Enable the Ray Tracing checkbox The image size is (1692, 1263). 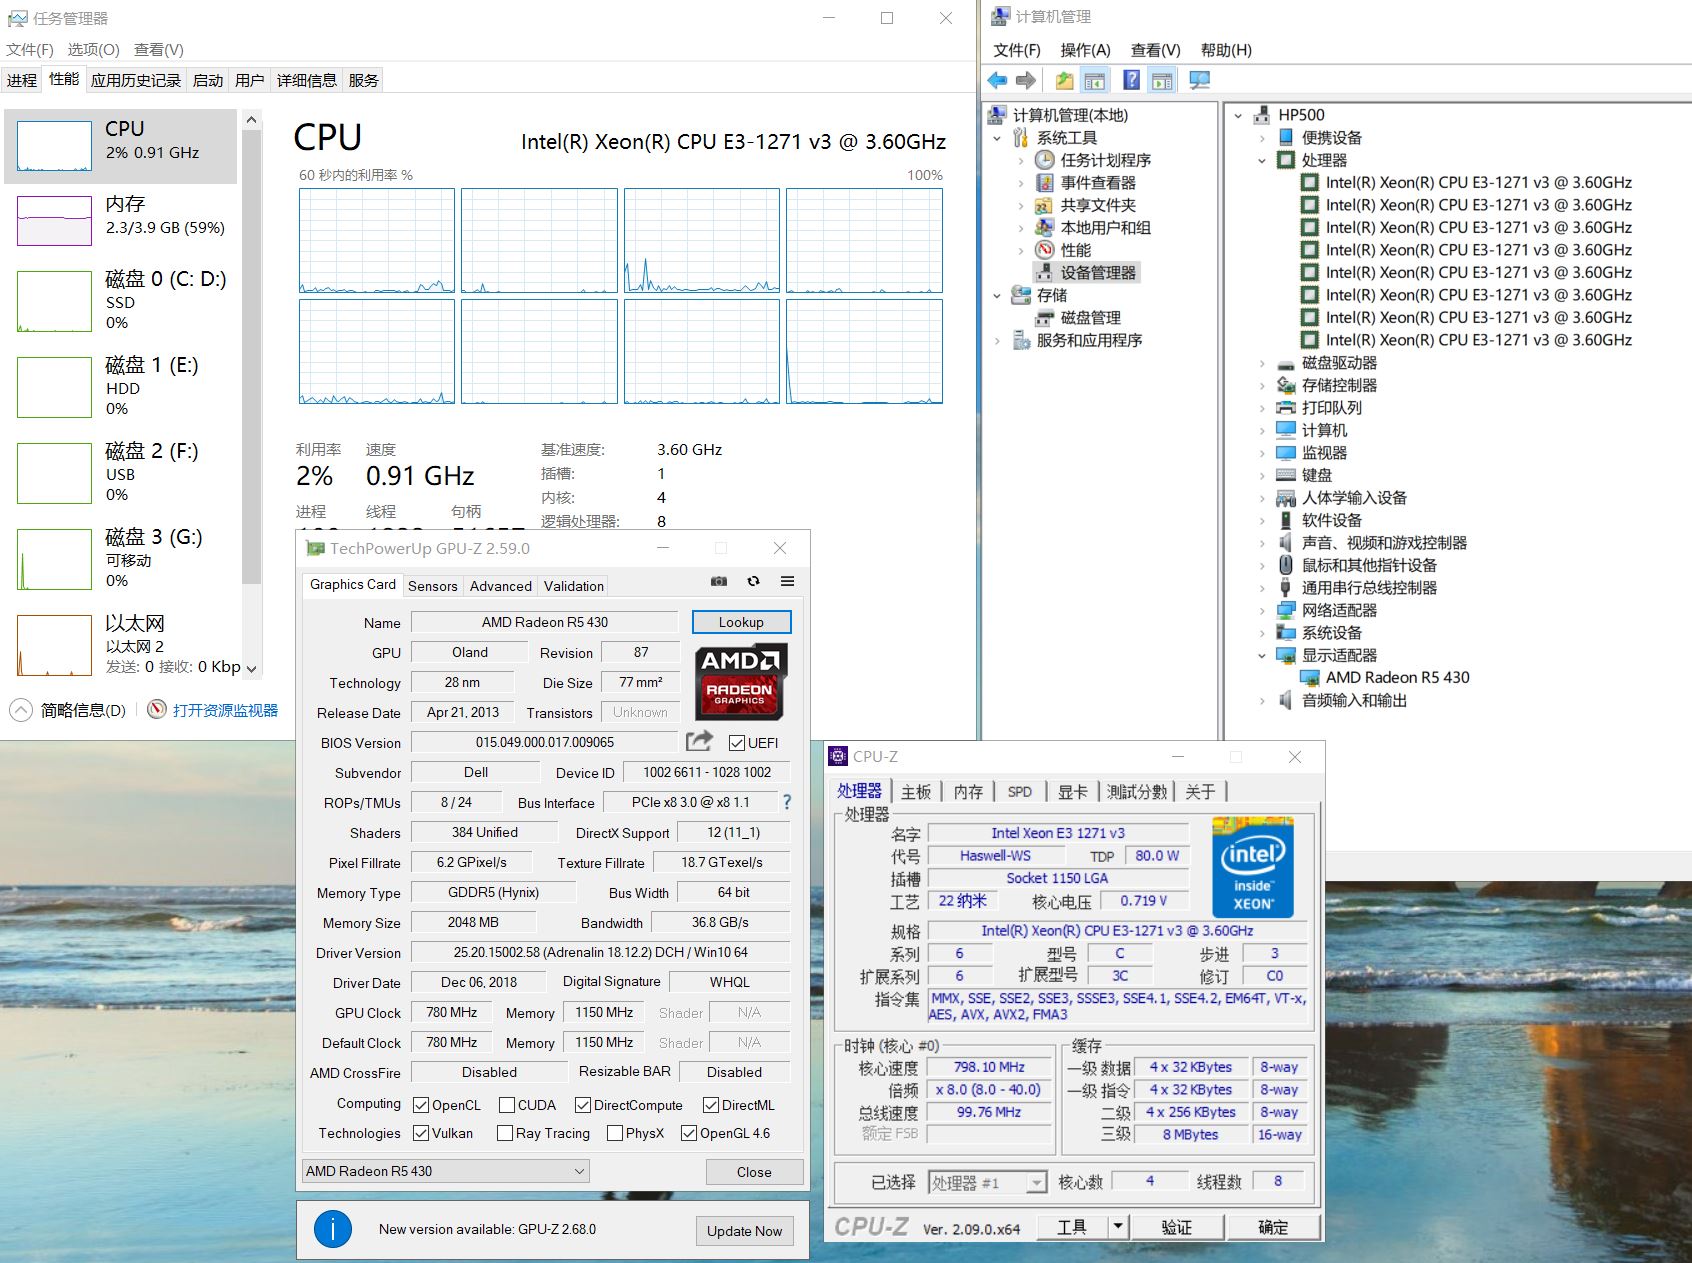click(x=505, y=1133)
